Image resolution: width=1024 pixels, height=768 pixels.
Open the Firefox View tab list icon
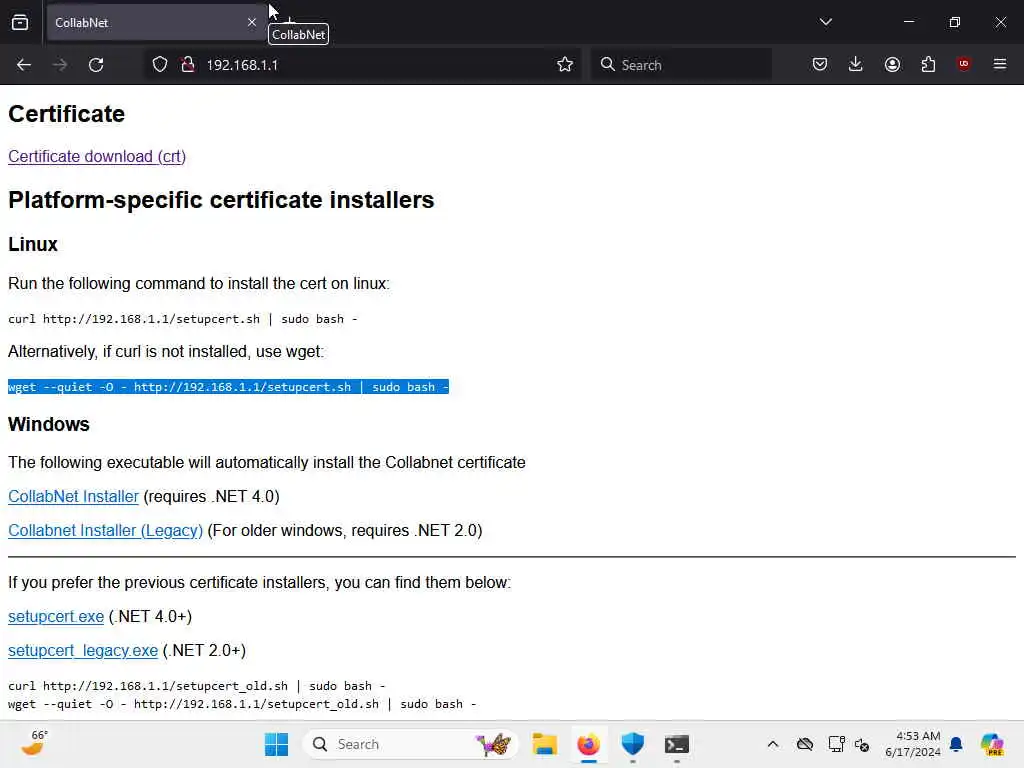20,22
